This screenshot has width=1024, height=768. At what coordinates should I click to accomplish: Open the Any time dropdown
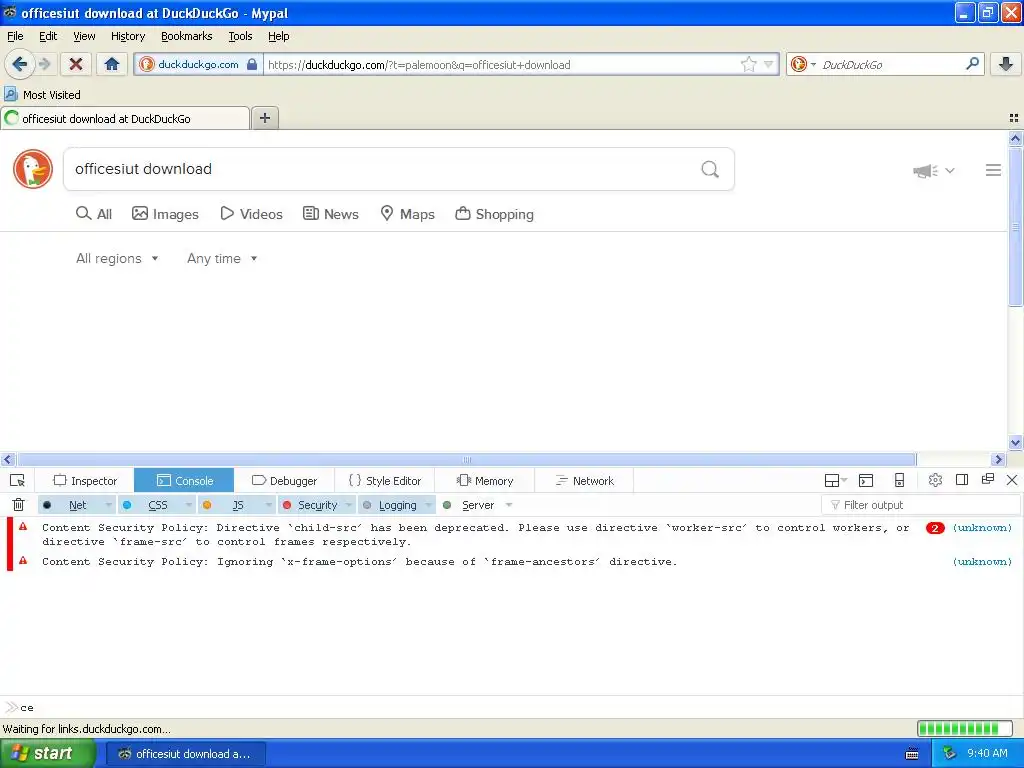tap(222, 259)
